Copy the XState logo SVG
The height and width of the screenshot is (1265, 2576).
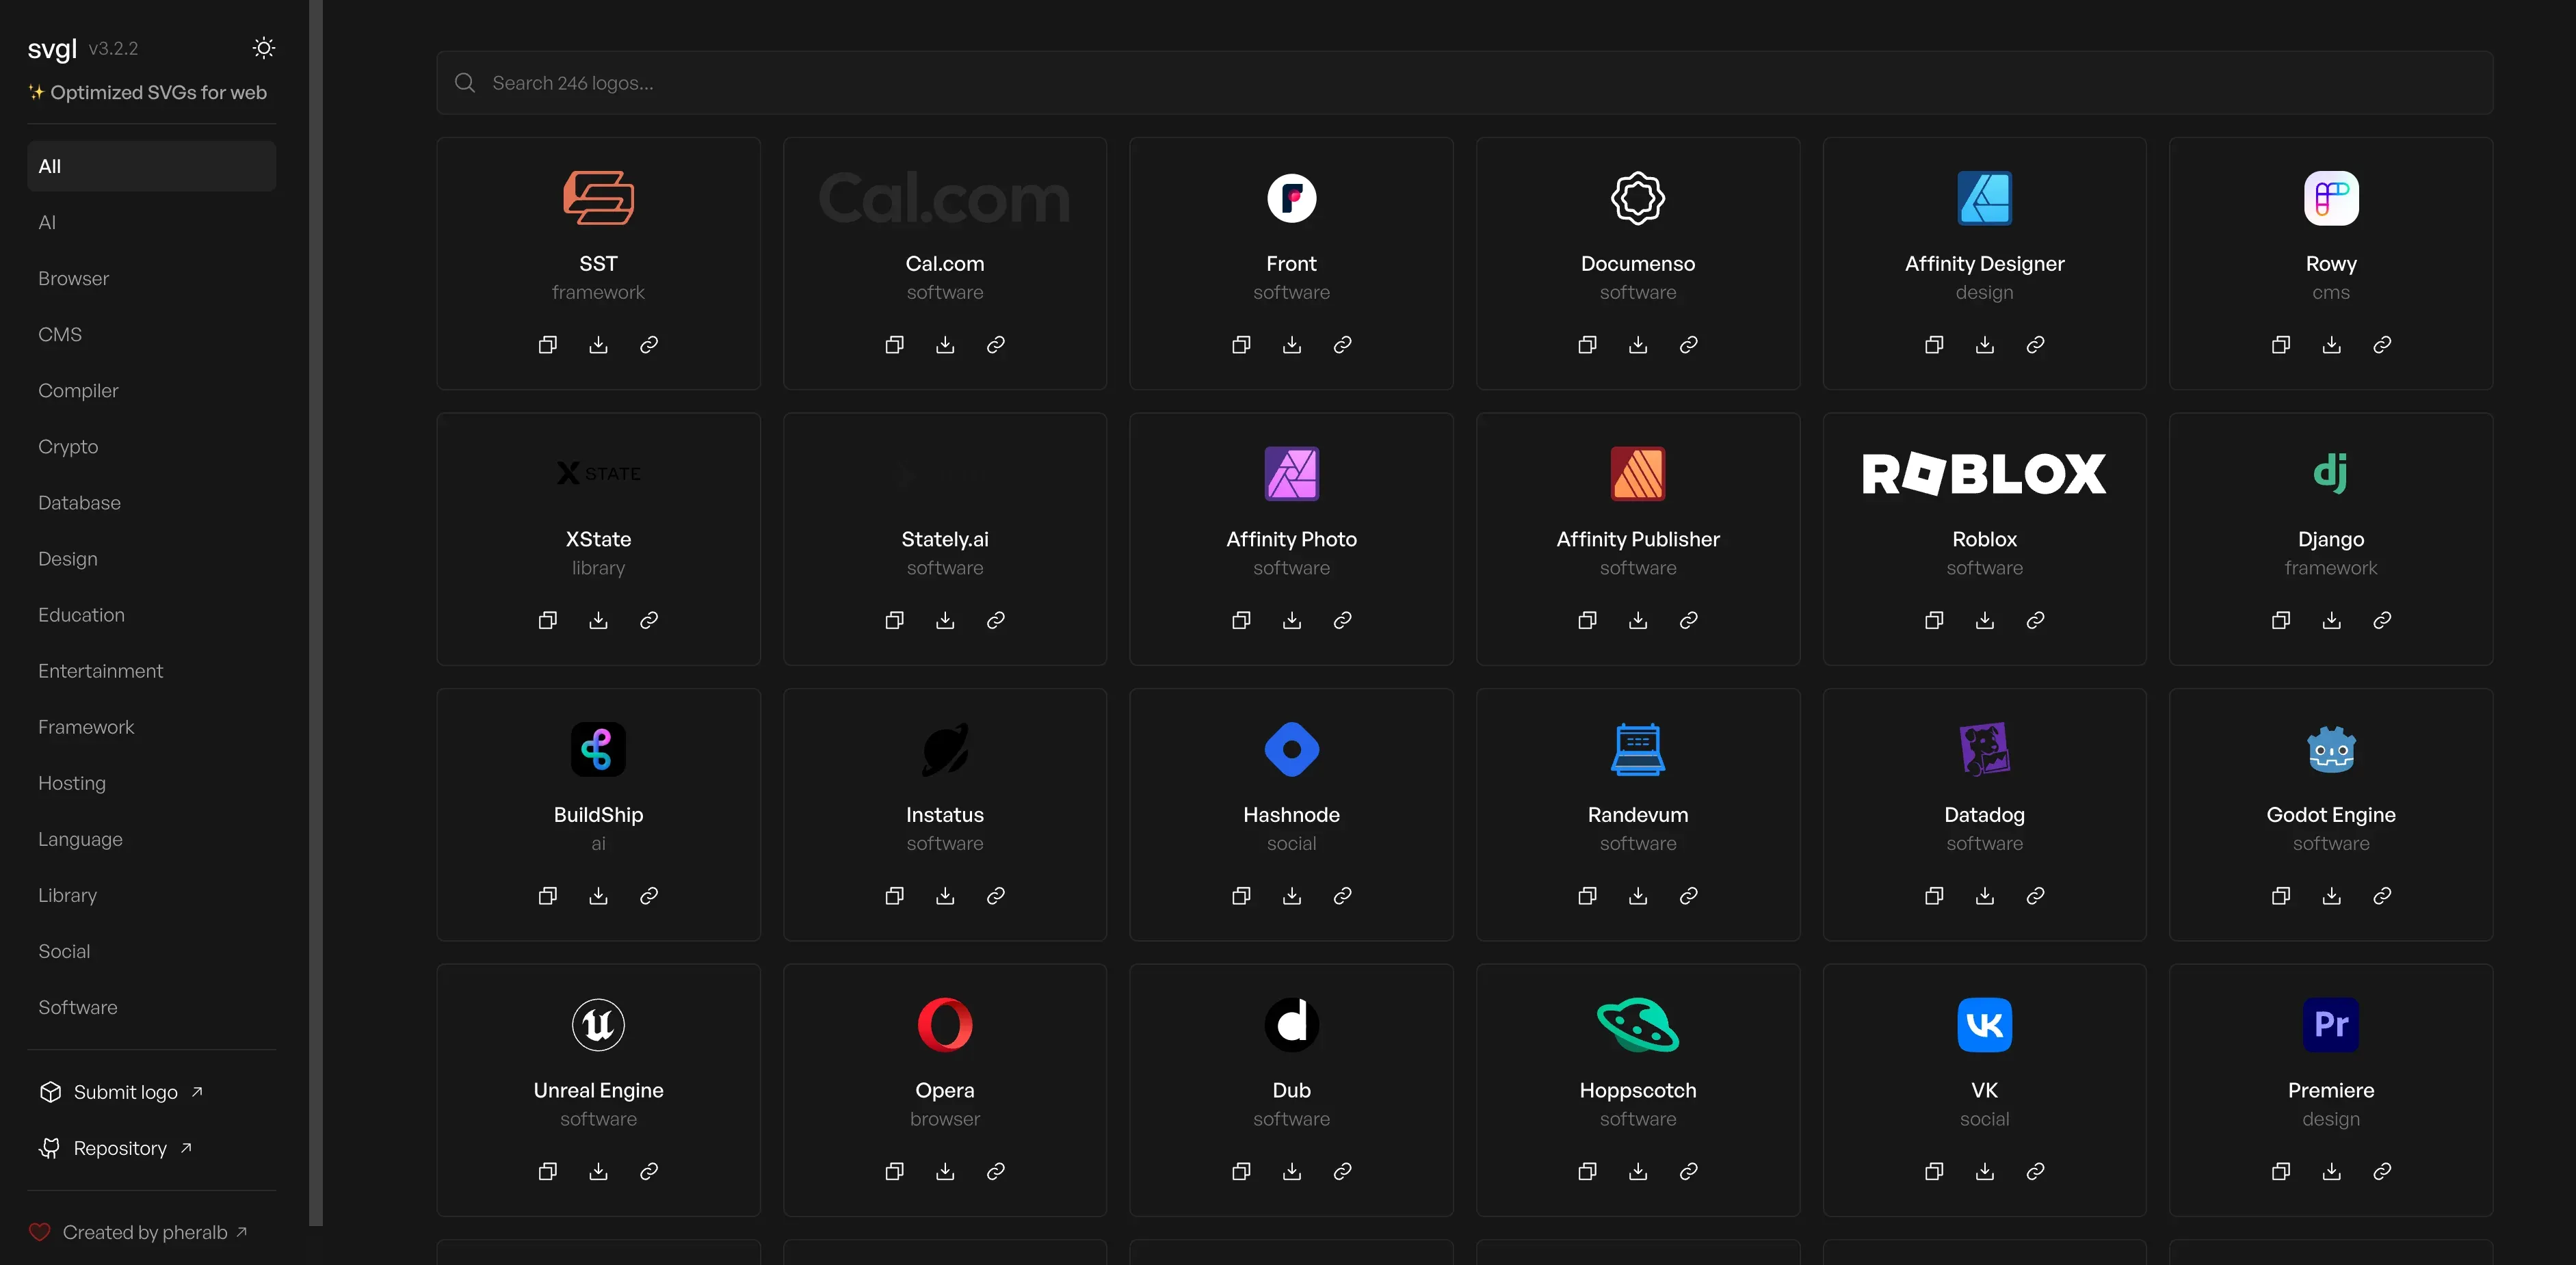[548, 621]
